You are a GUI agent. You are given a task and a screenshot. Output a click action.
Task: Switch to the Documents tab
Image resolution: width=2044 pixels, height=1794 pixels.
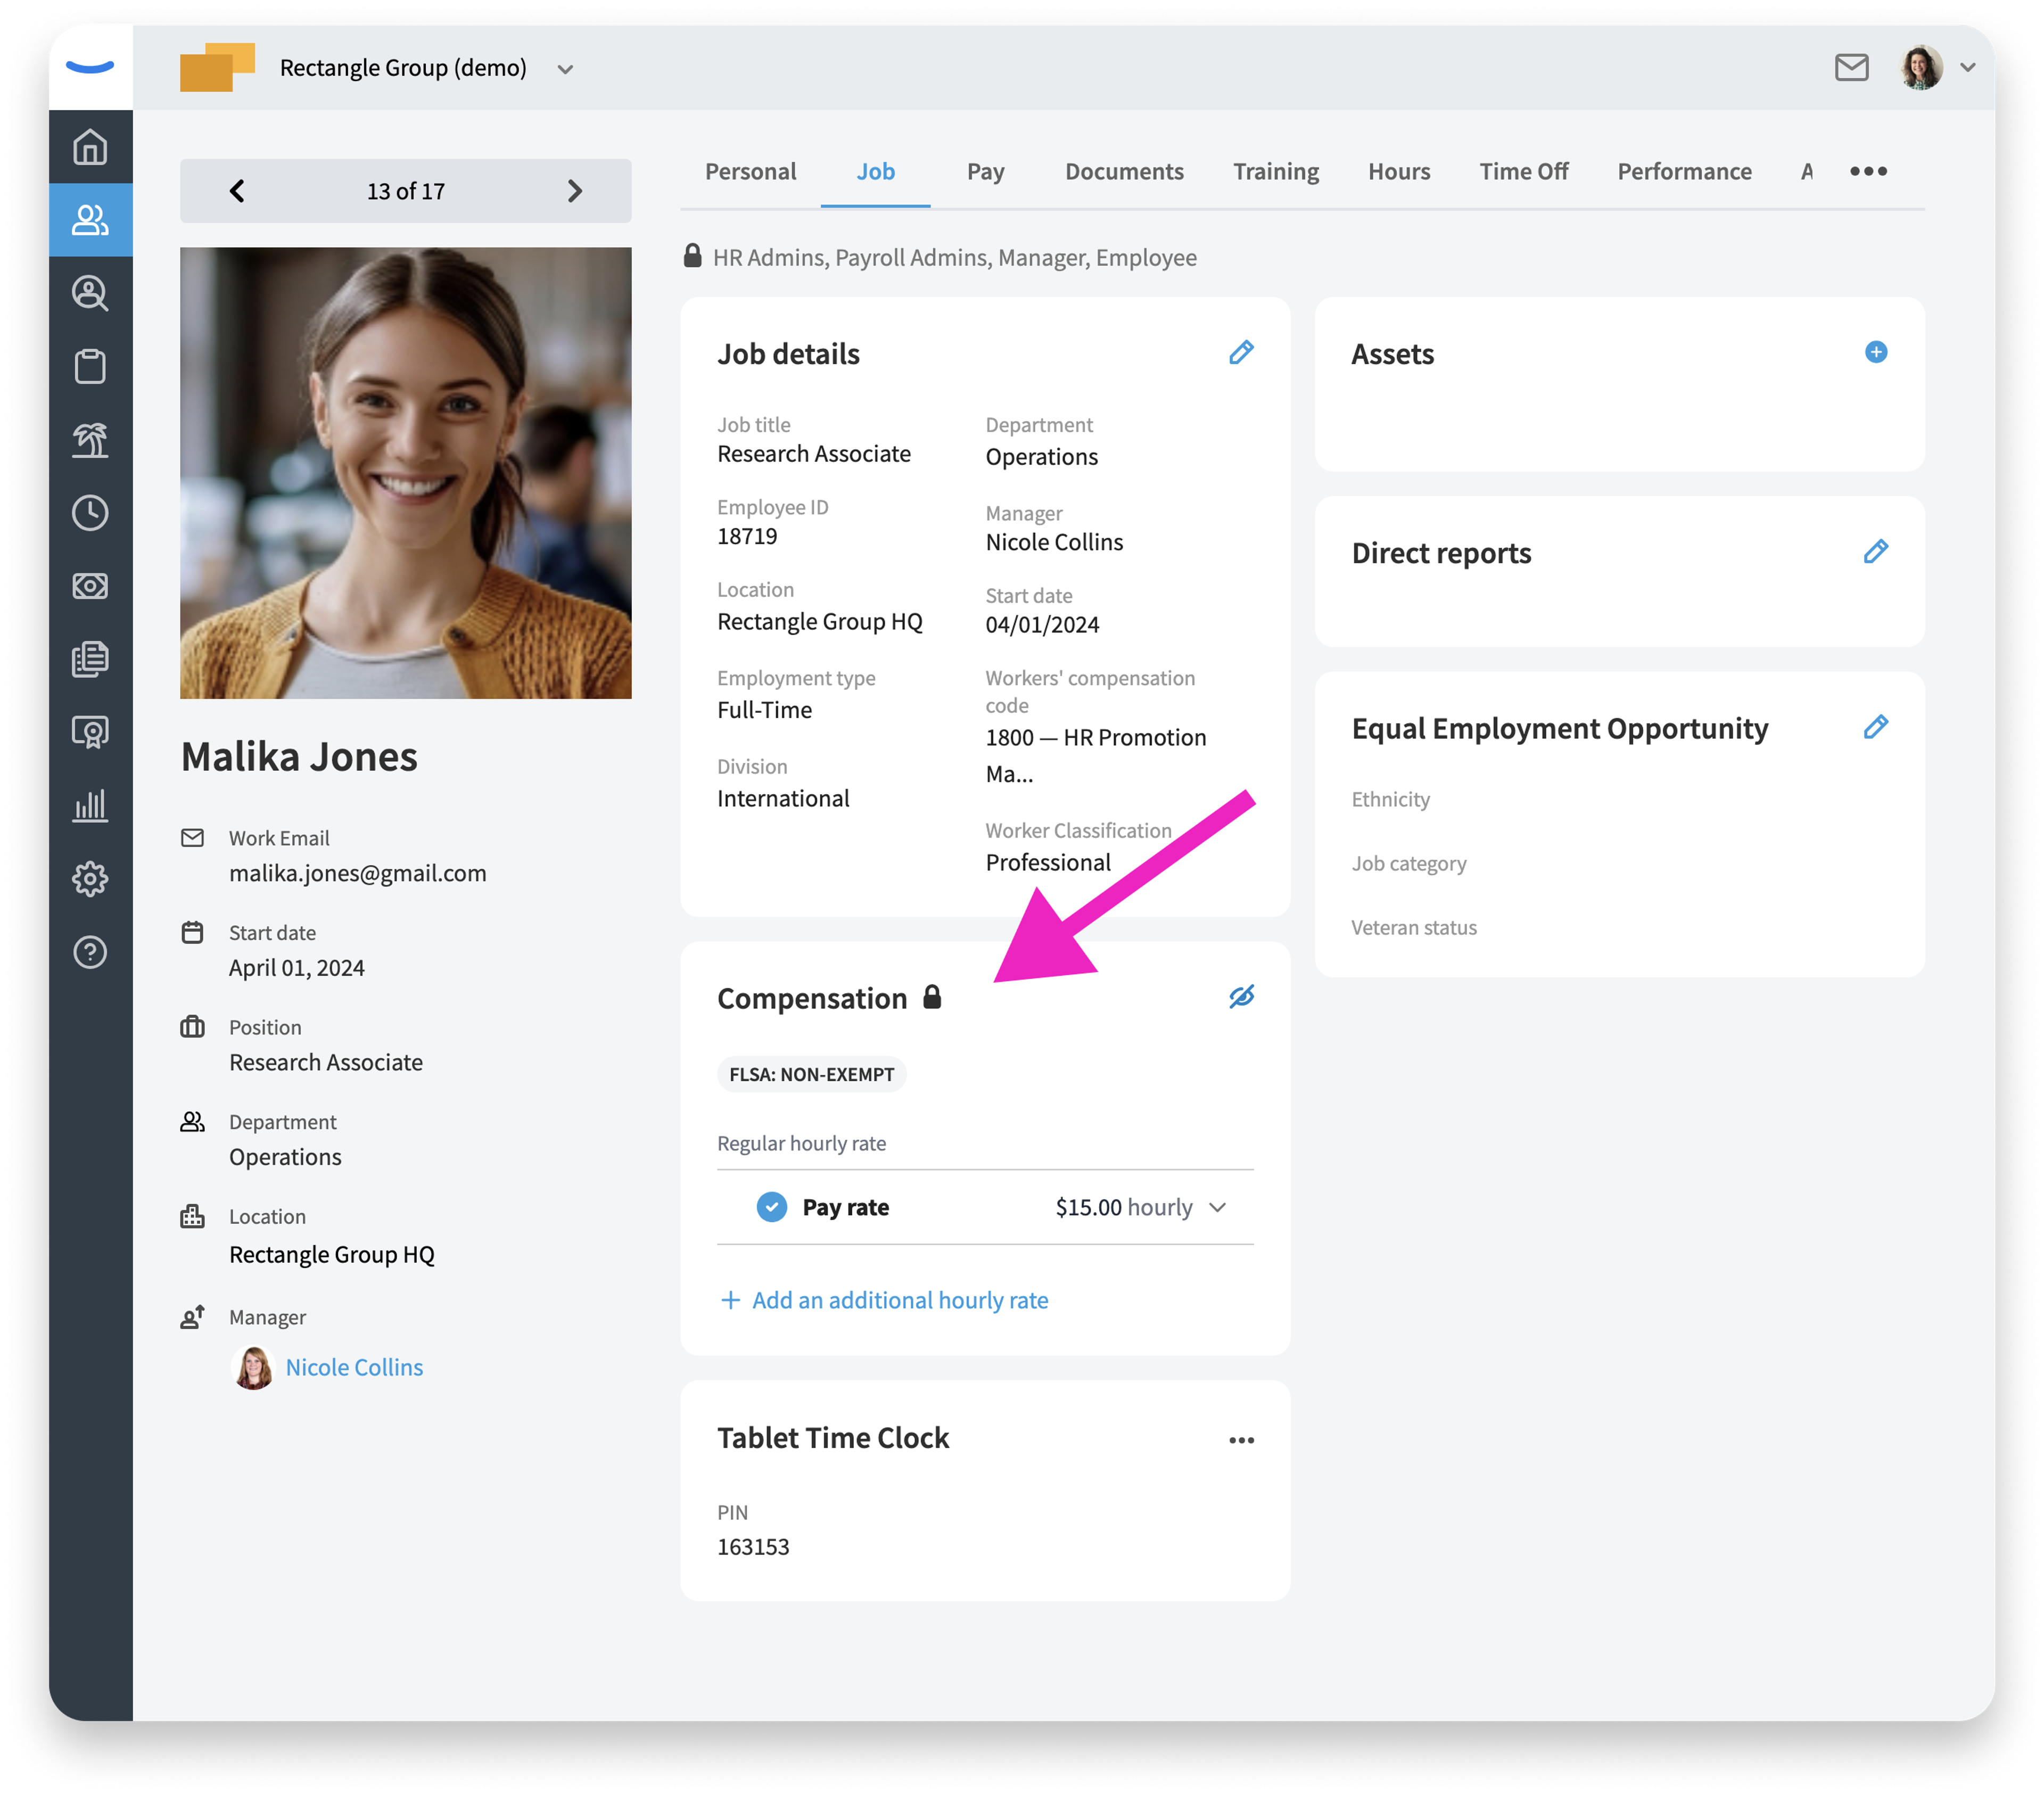pyautogui.click(x=1124, y=171)
